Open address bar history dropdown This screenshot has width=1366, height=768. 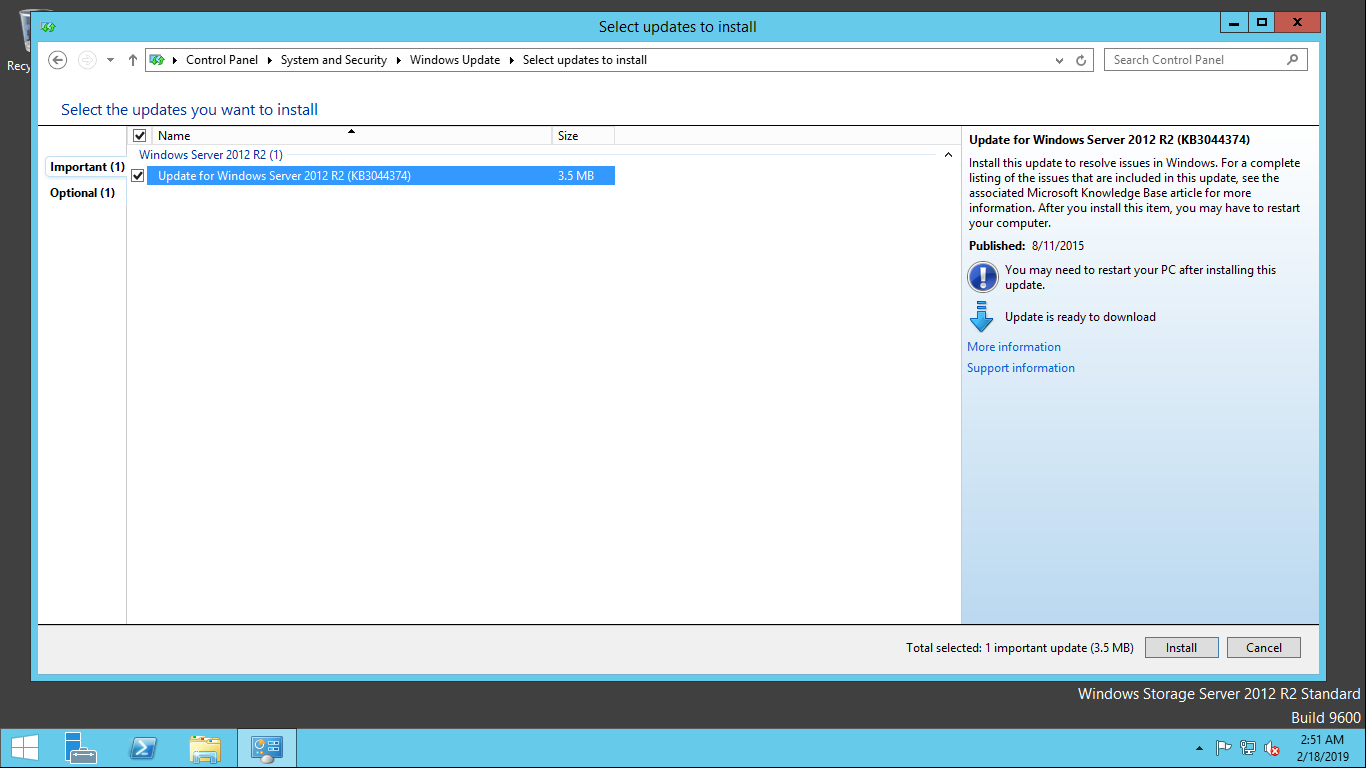(1060, 60)
